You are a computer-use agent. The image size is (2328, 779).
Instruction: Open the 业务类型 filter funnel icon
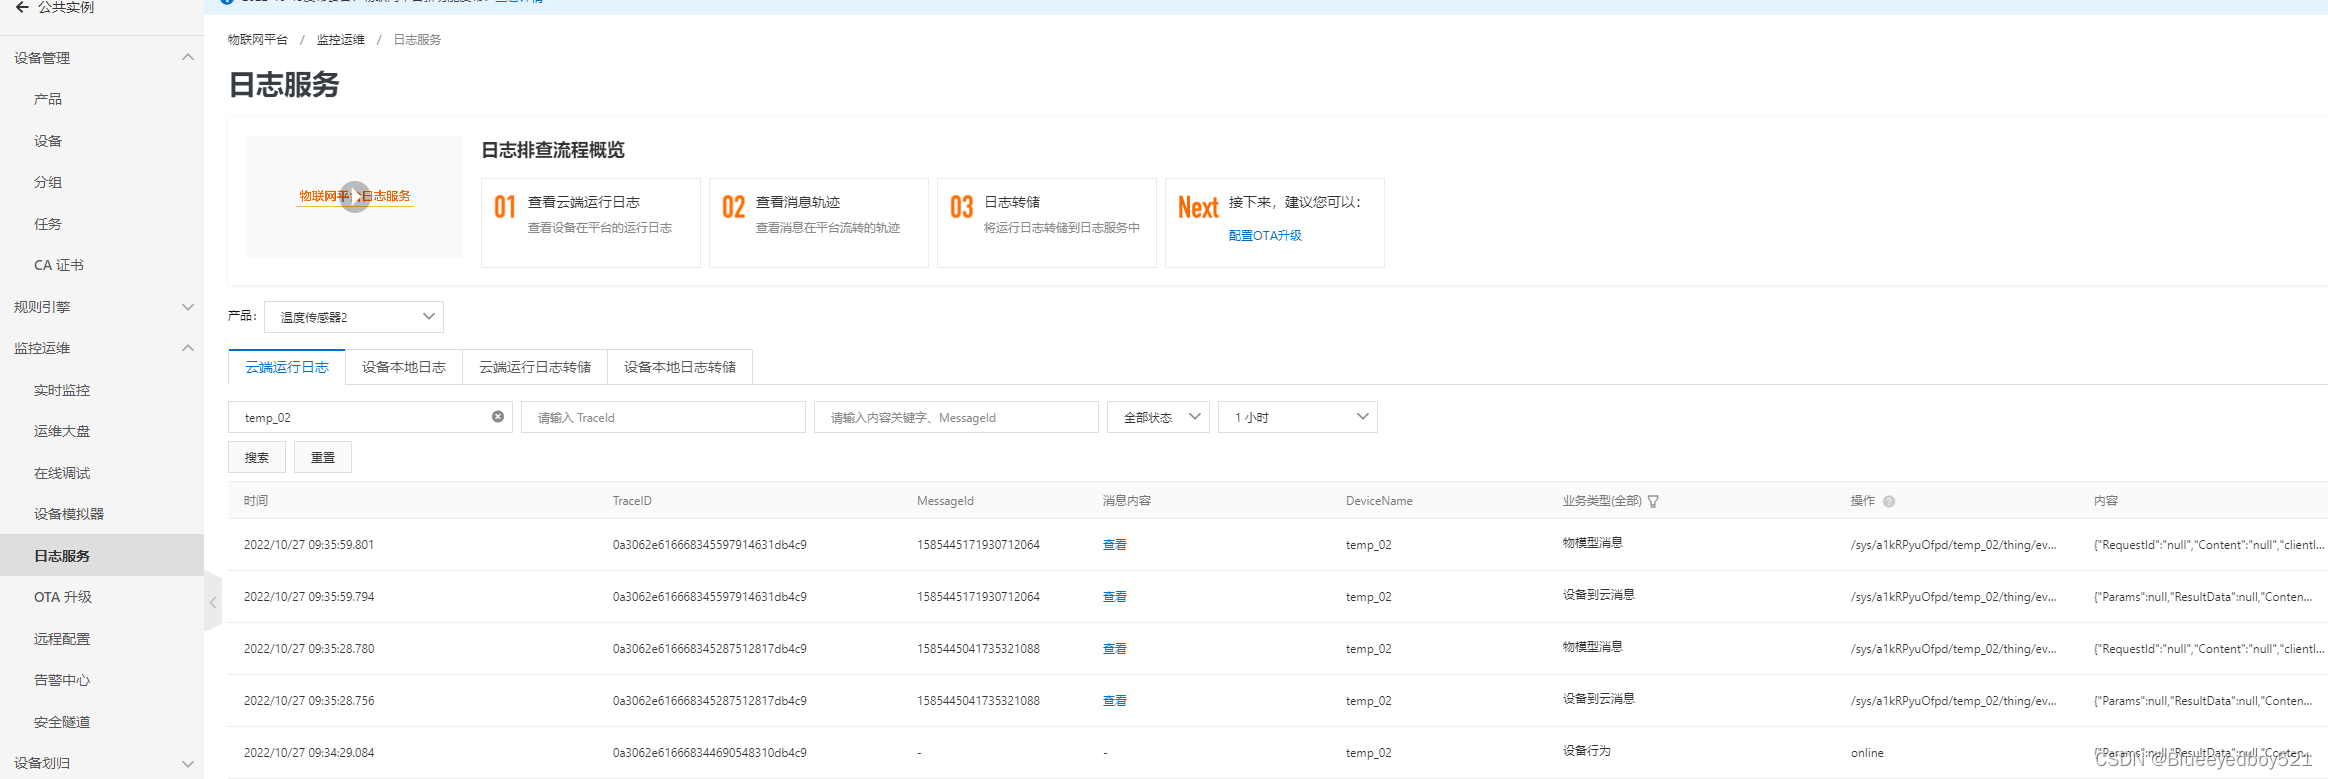point(1653,501)
